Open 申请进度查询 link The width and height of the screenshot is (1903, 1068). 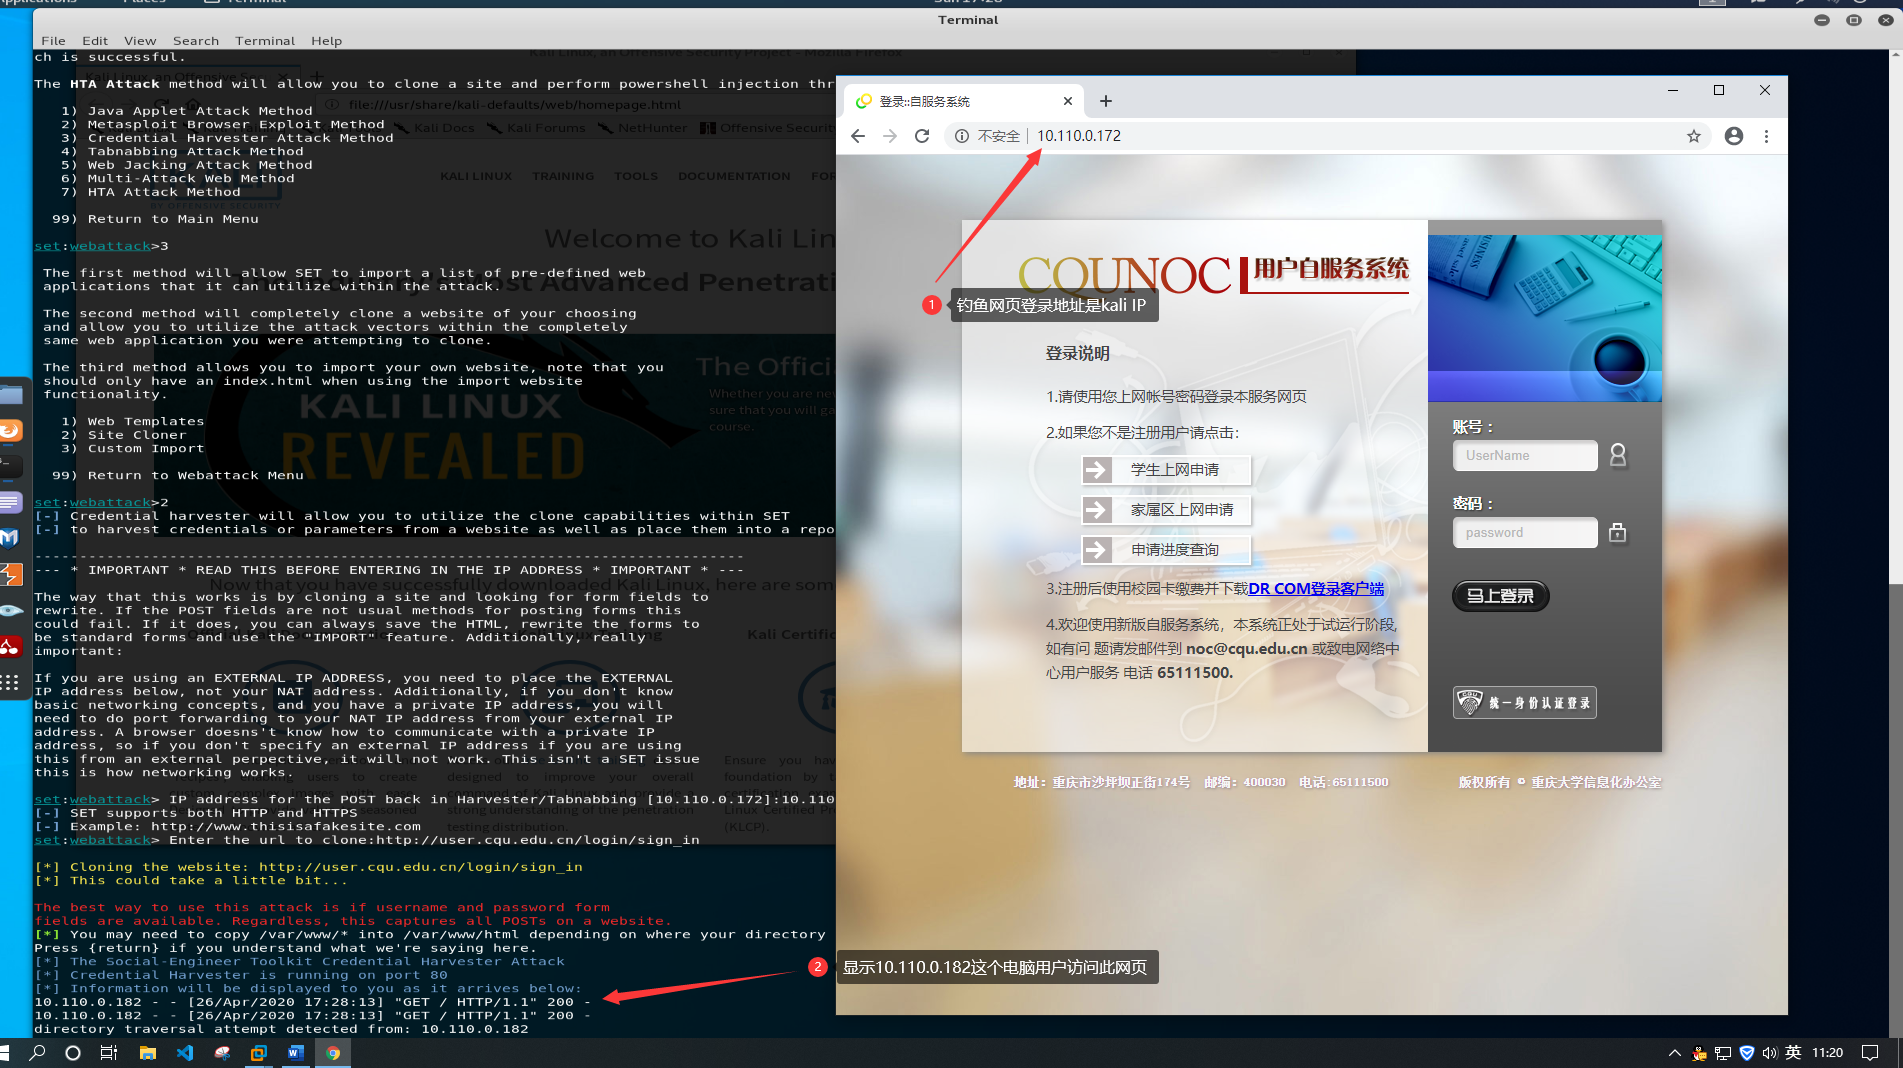pyautogui.click(x=1166, y=550)
